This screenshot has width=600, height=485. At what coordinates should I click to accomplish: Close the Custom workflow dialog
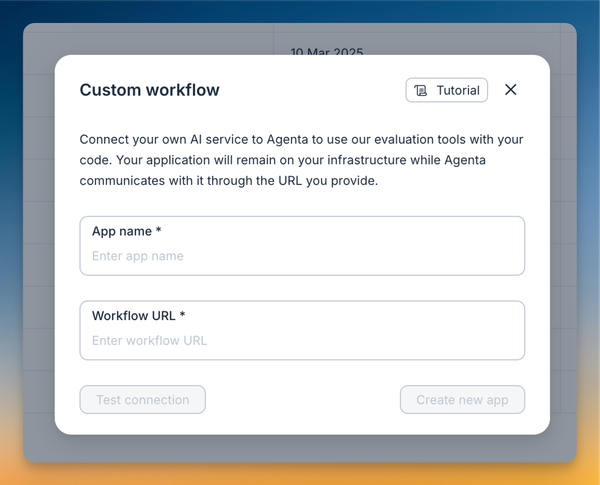[x=510, y=90]
